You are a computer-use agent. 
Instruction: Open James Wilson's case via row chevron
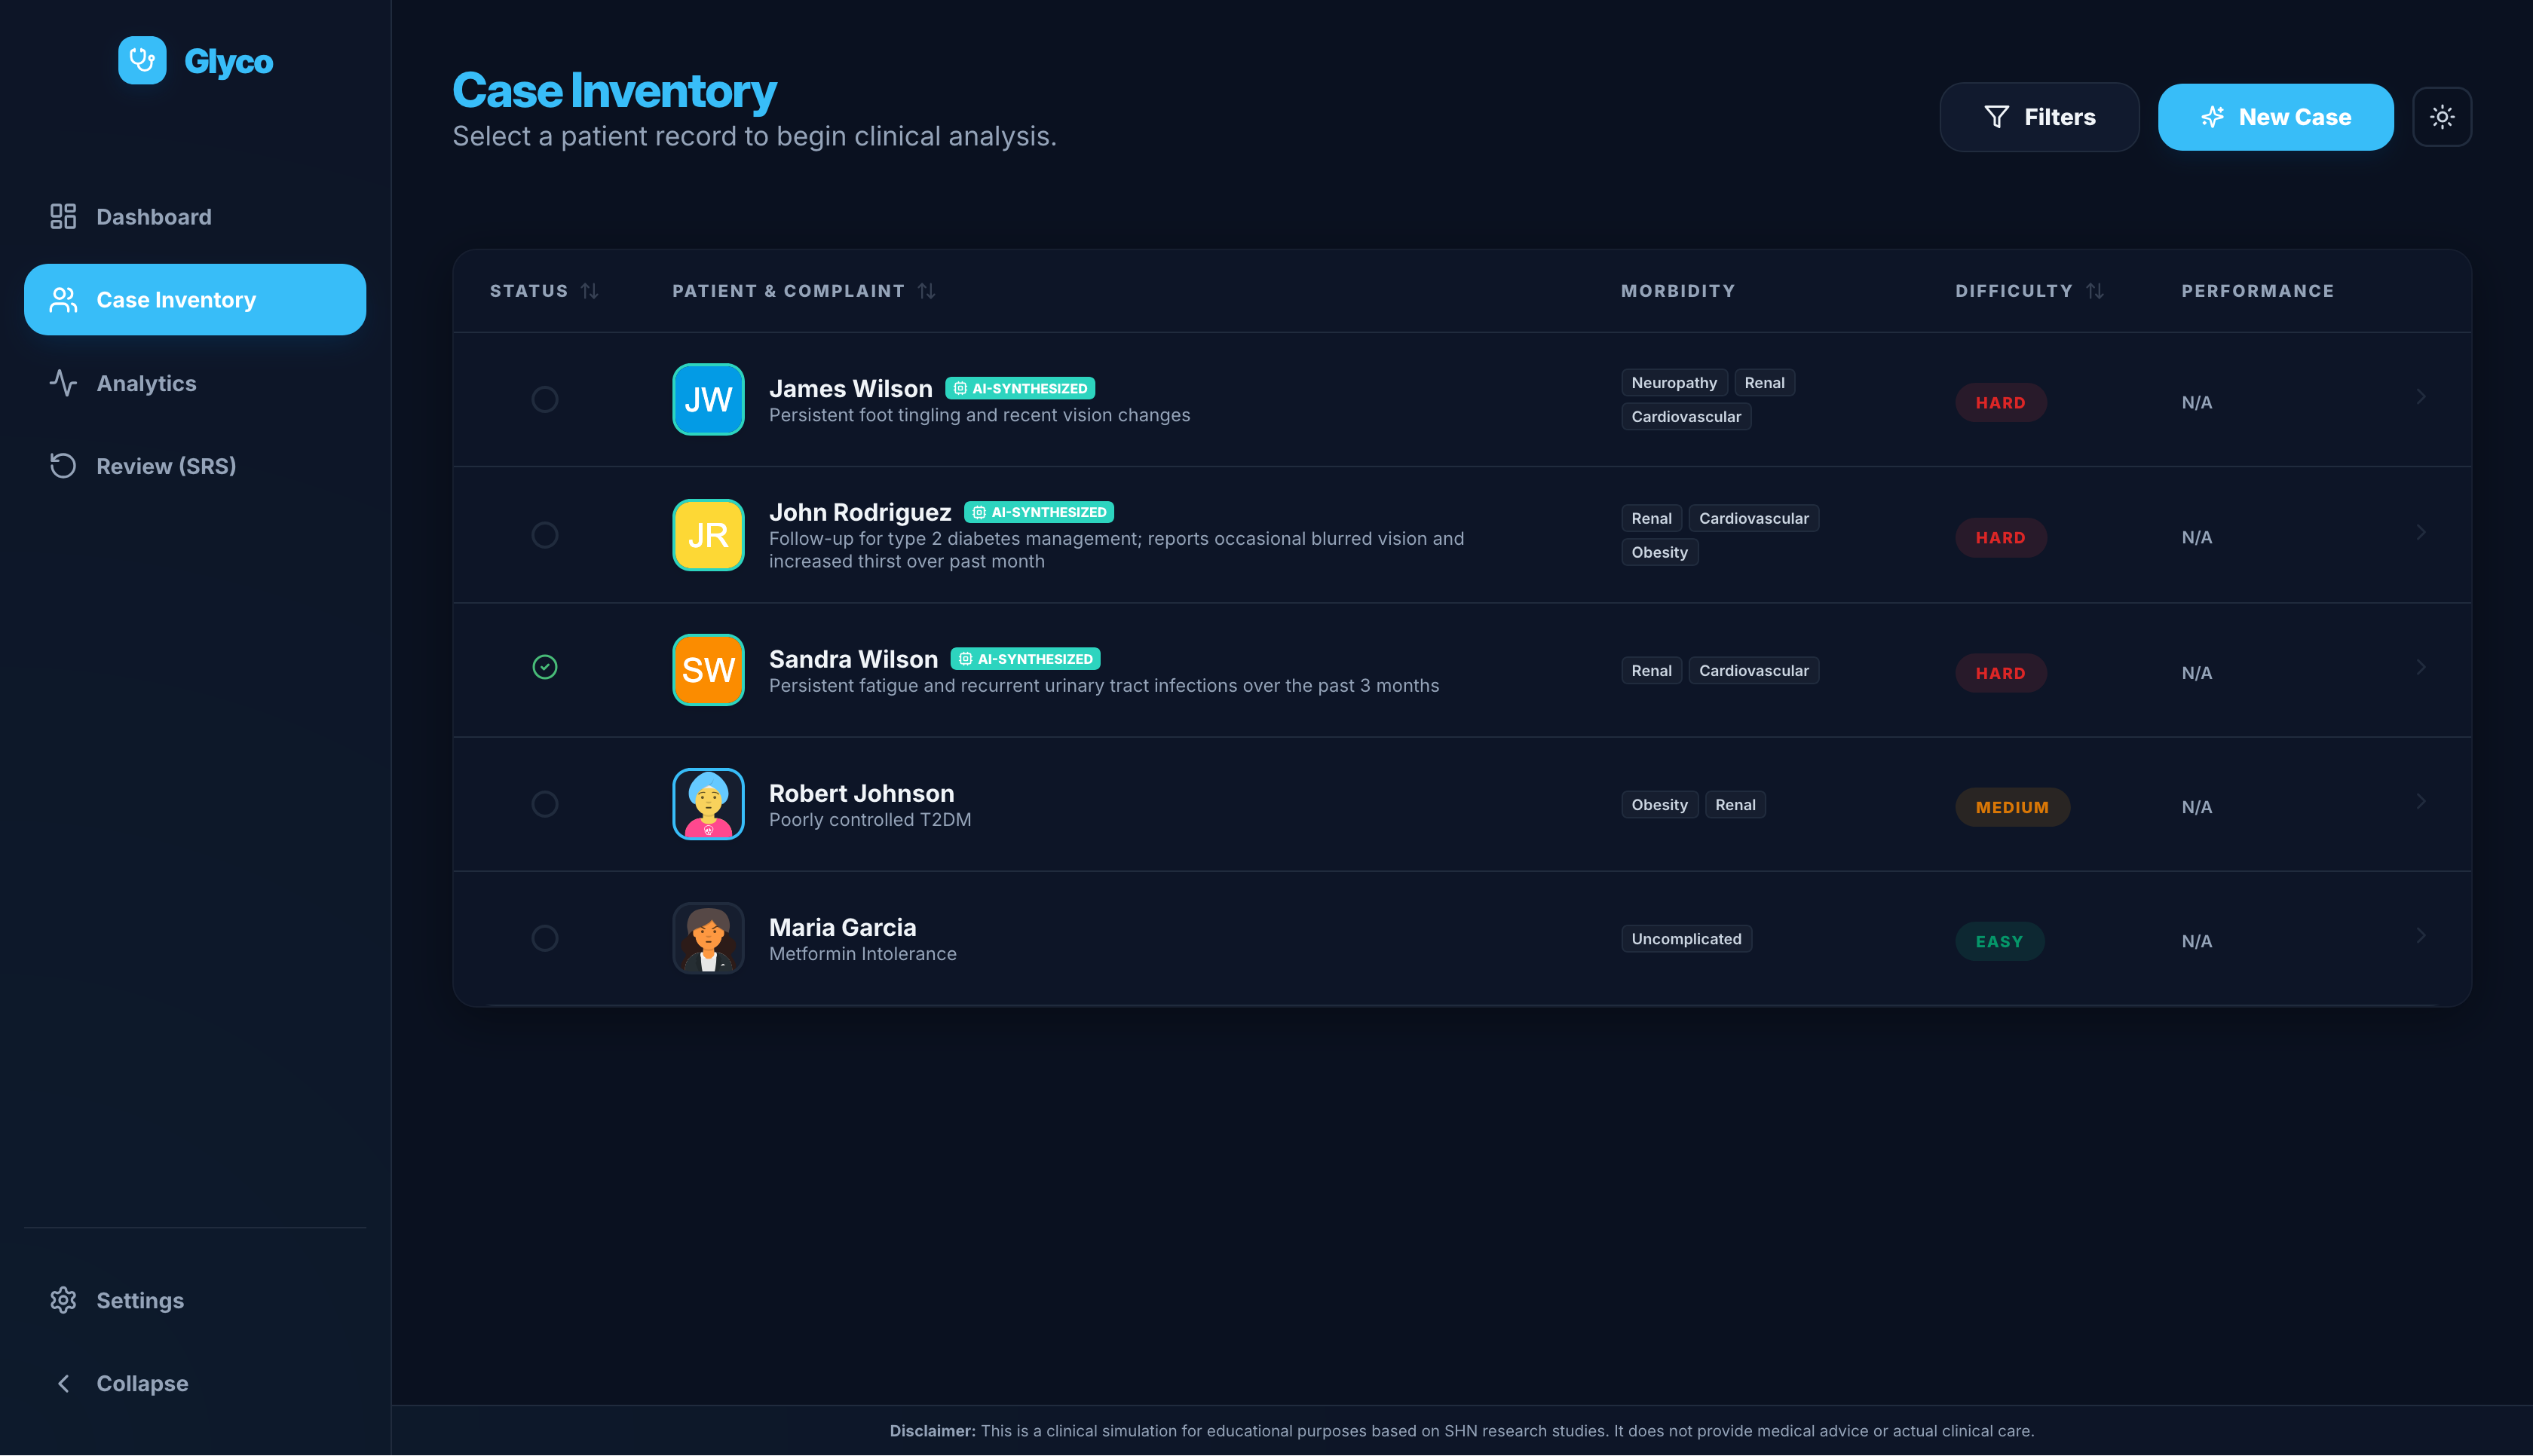(x=2420, y=397)
